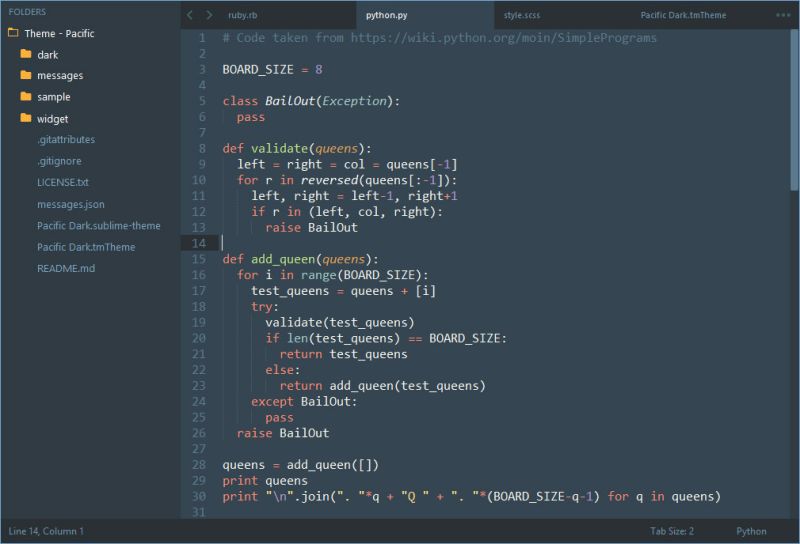Switch to the ruby.rb tab
Screen dimensions: 800x544
tap(243, 15)
